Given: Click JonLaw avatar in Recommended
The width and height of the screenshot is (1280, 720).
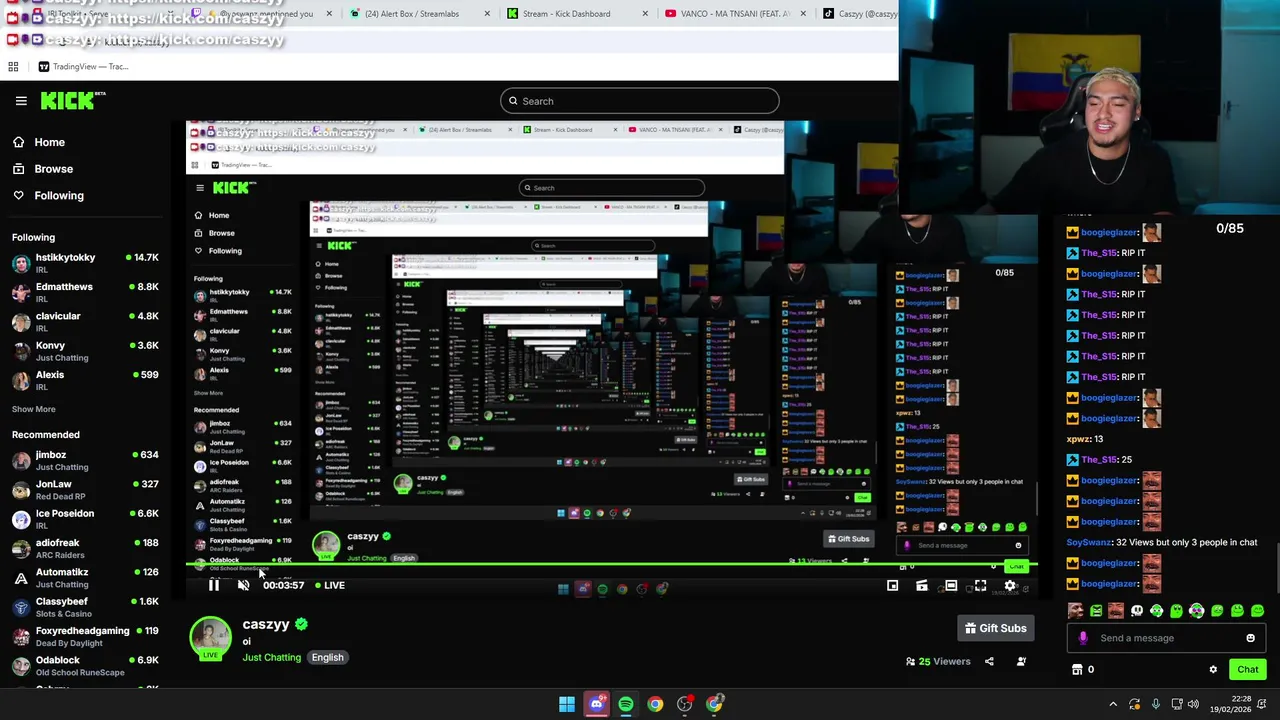Looking at the screenshot, I should (21, 490).
